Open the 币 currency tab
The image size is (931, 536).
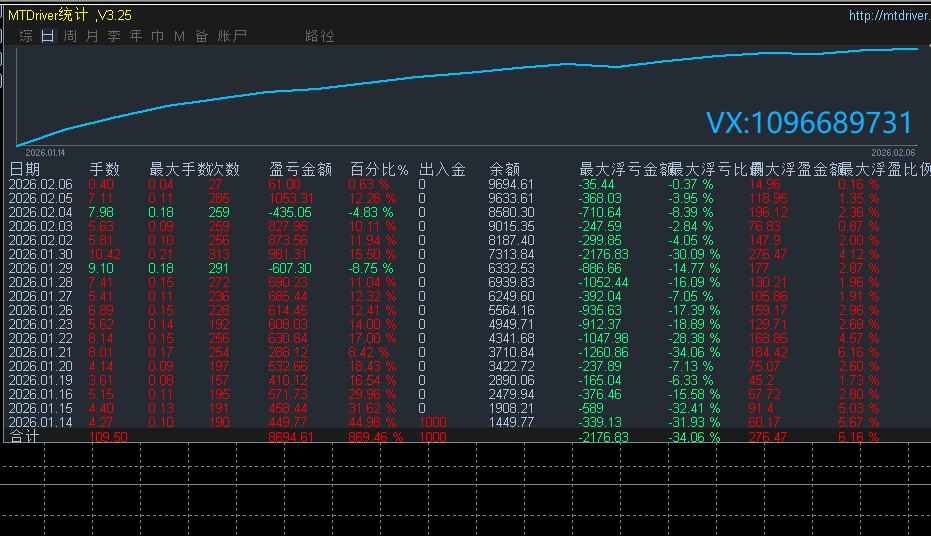point(157,36)
